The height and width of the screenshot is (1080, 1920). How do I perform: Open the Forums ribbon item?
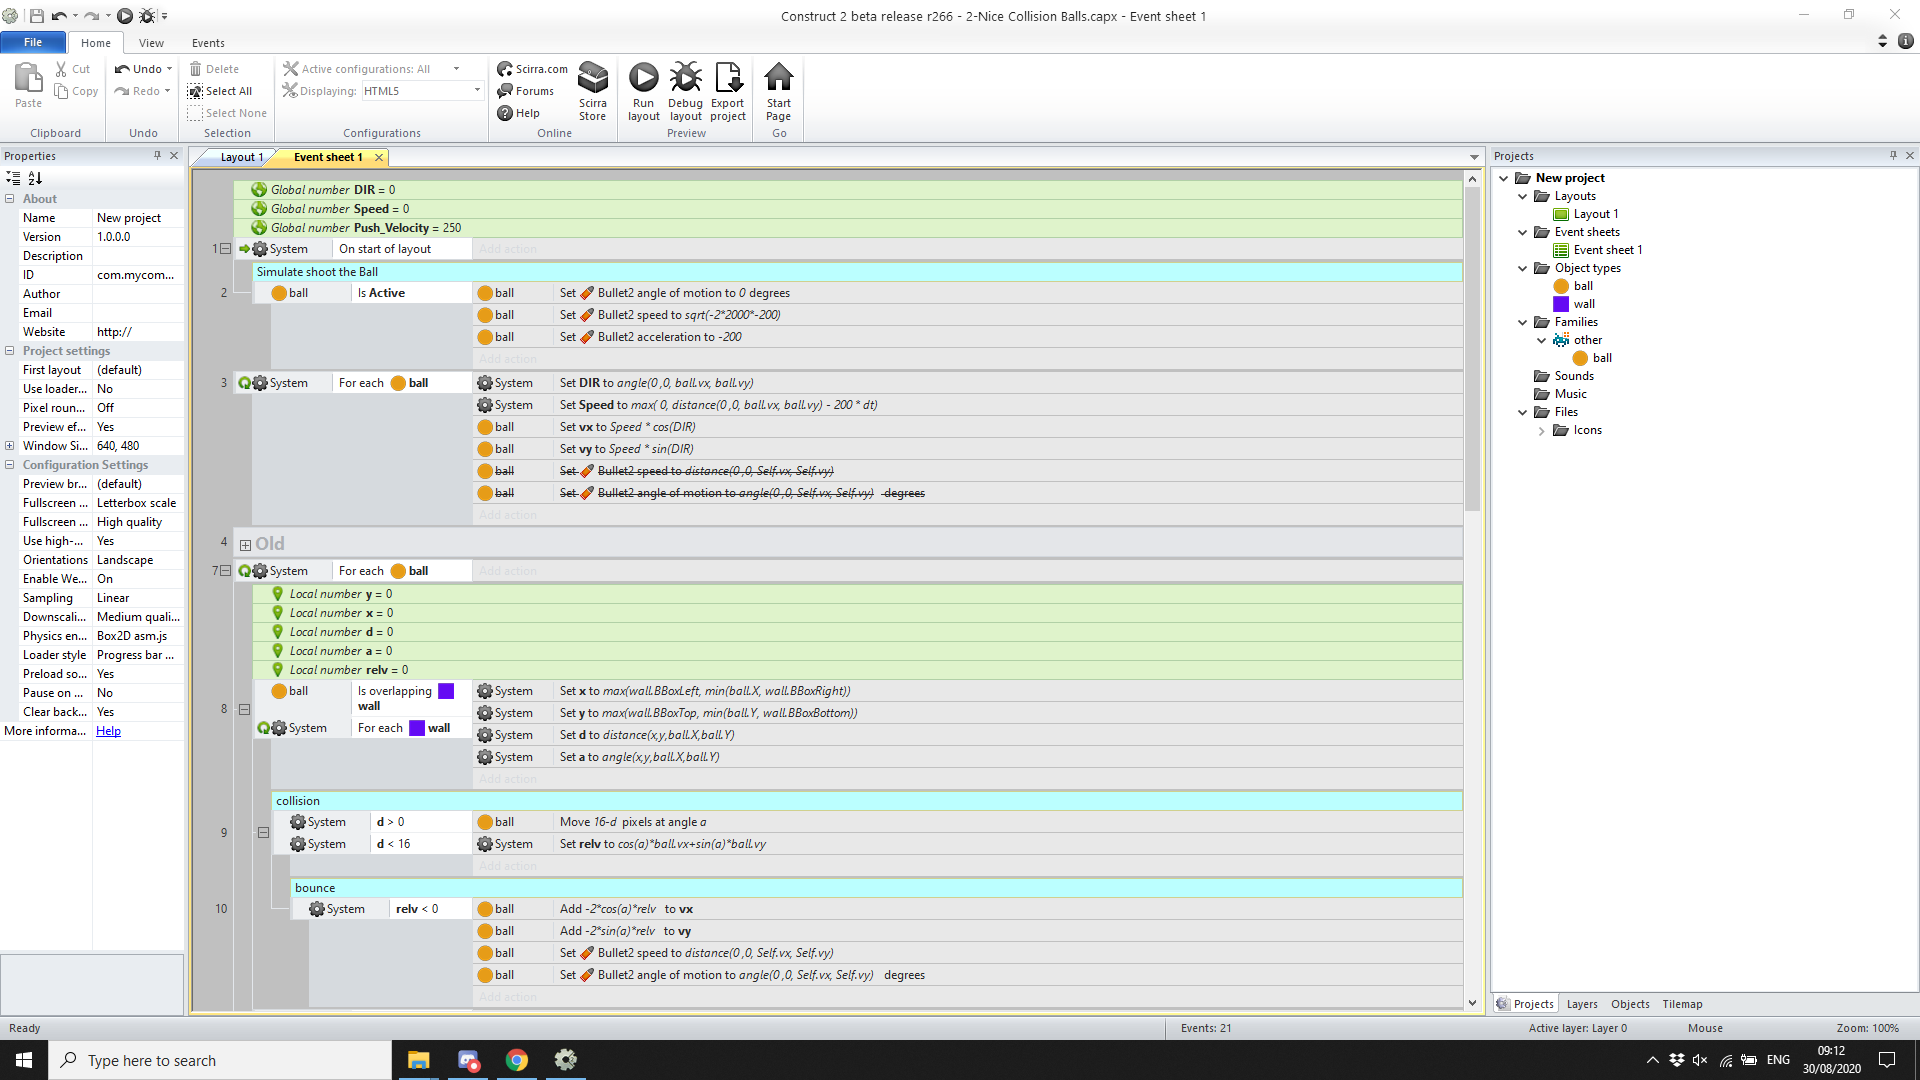pyautogui.click(x=525, y=91)
